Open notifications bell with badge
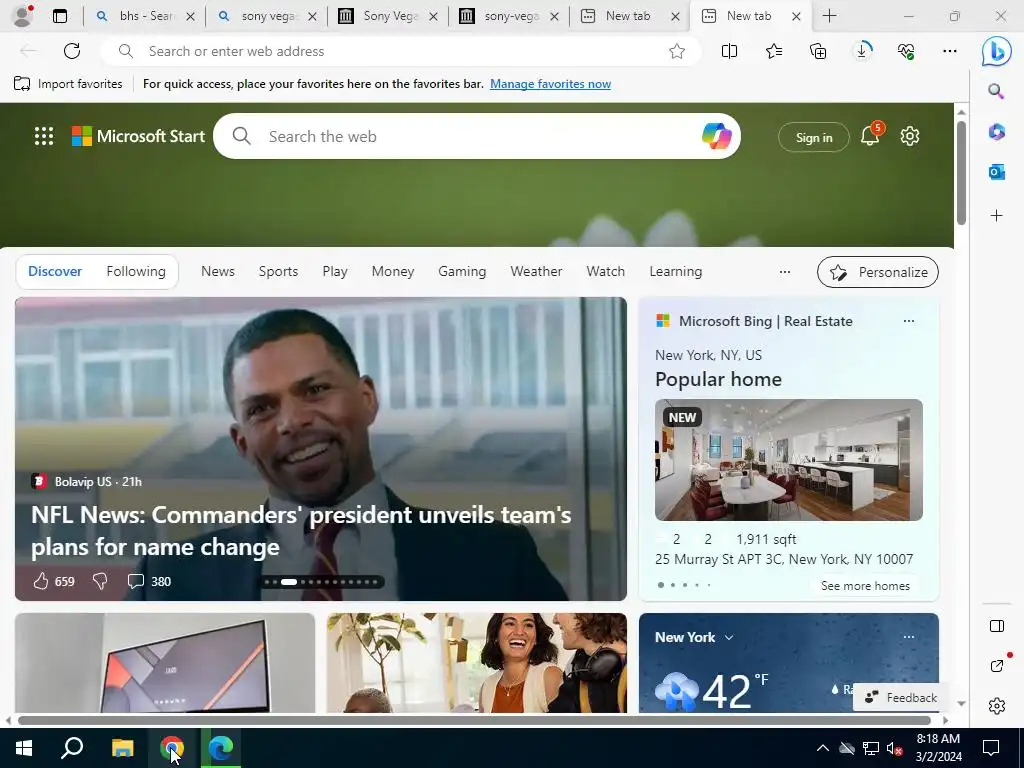This screenshot has height=768, width=1024. (x=870, y=135)
